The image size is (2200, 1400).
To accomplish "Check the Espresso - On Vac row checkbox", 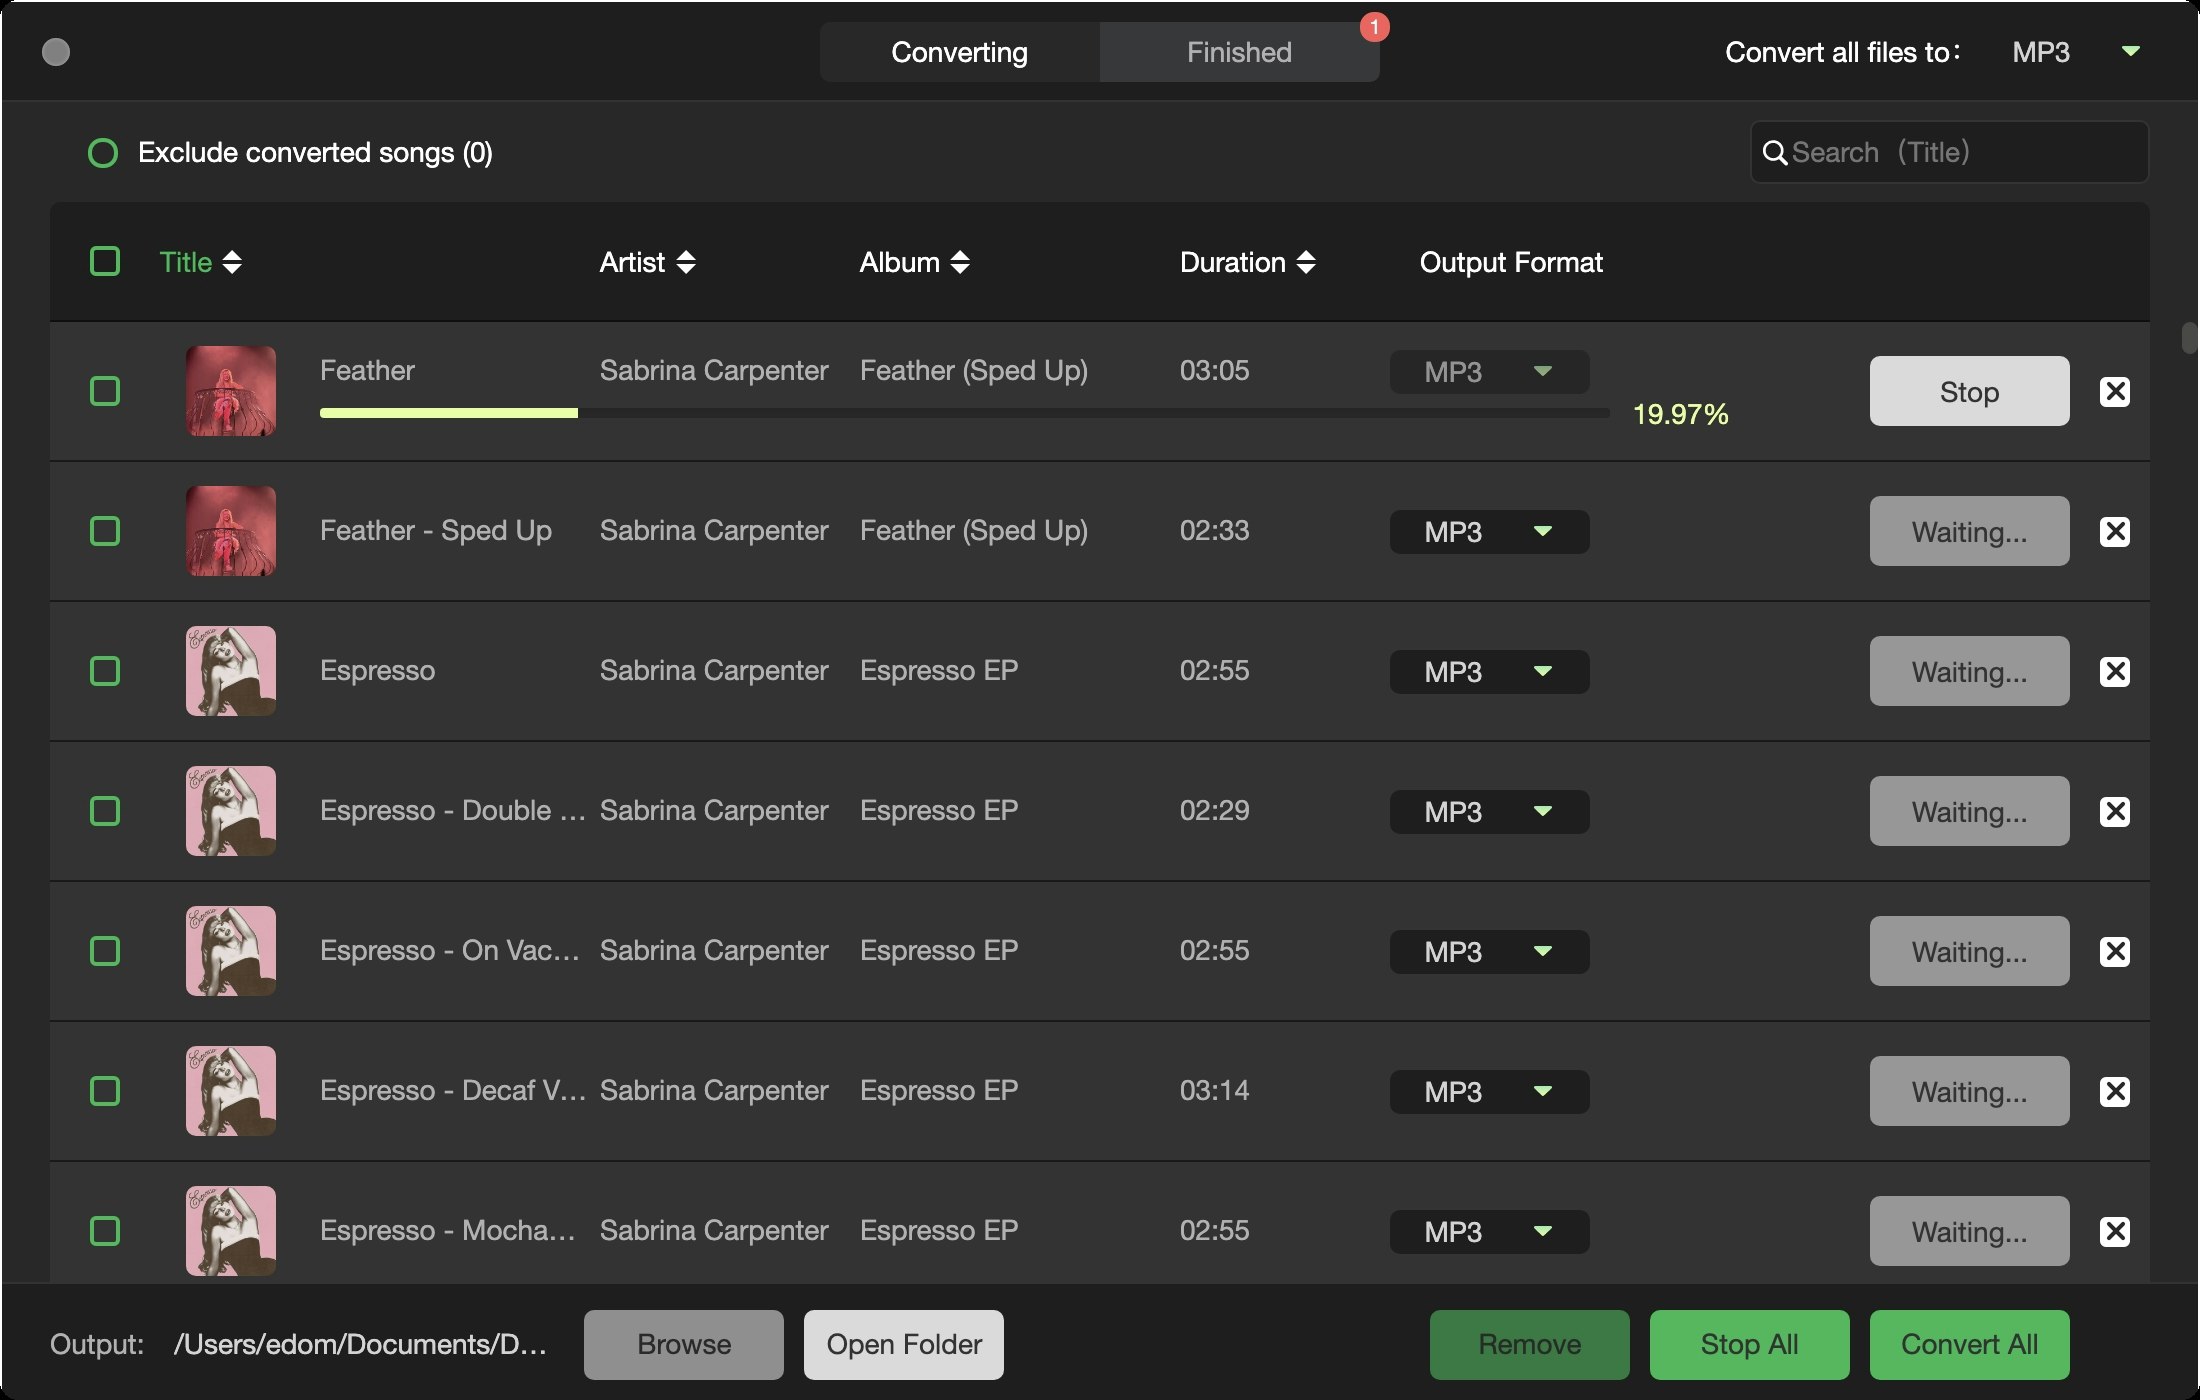I will point(105,951).
